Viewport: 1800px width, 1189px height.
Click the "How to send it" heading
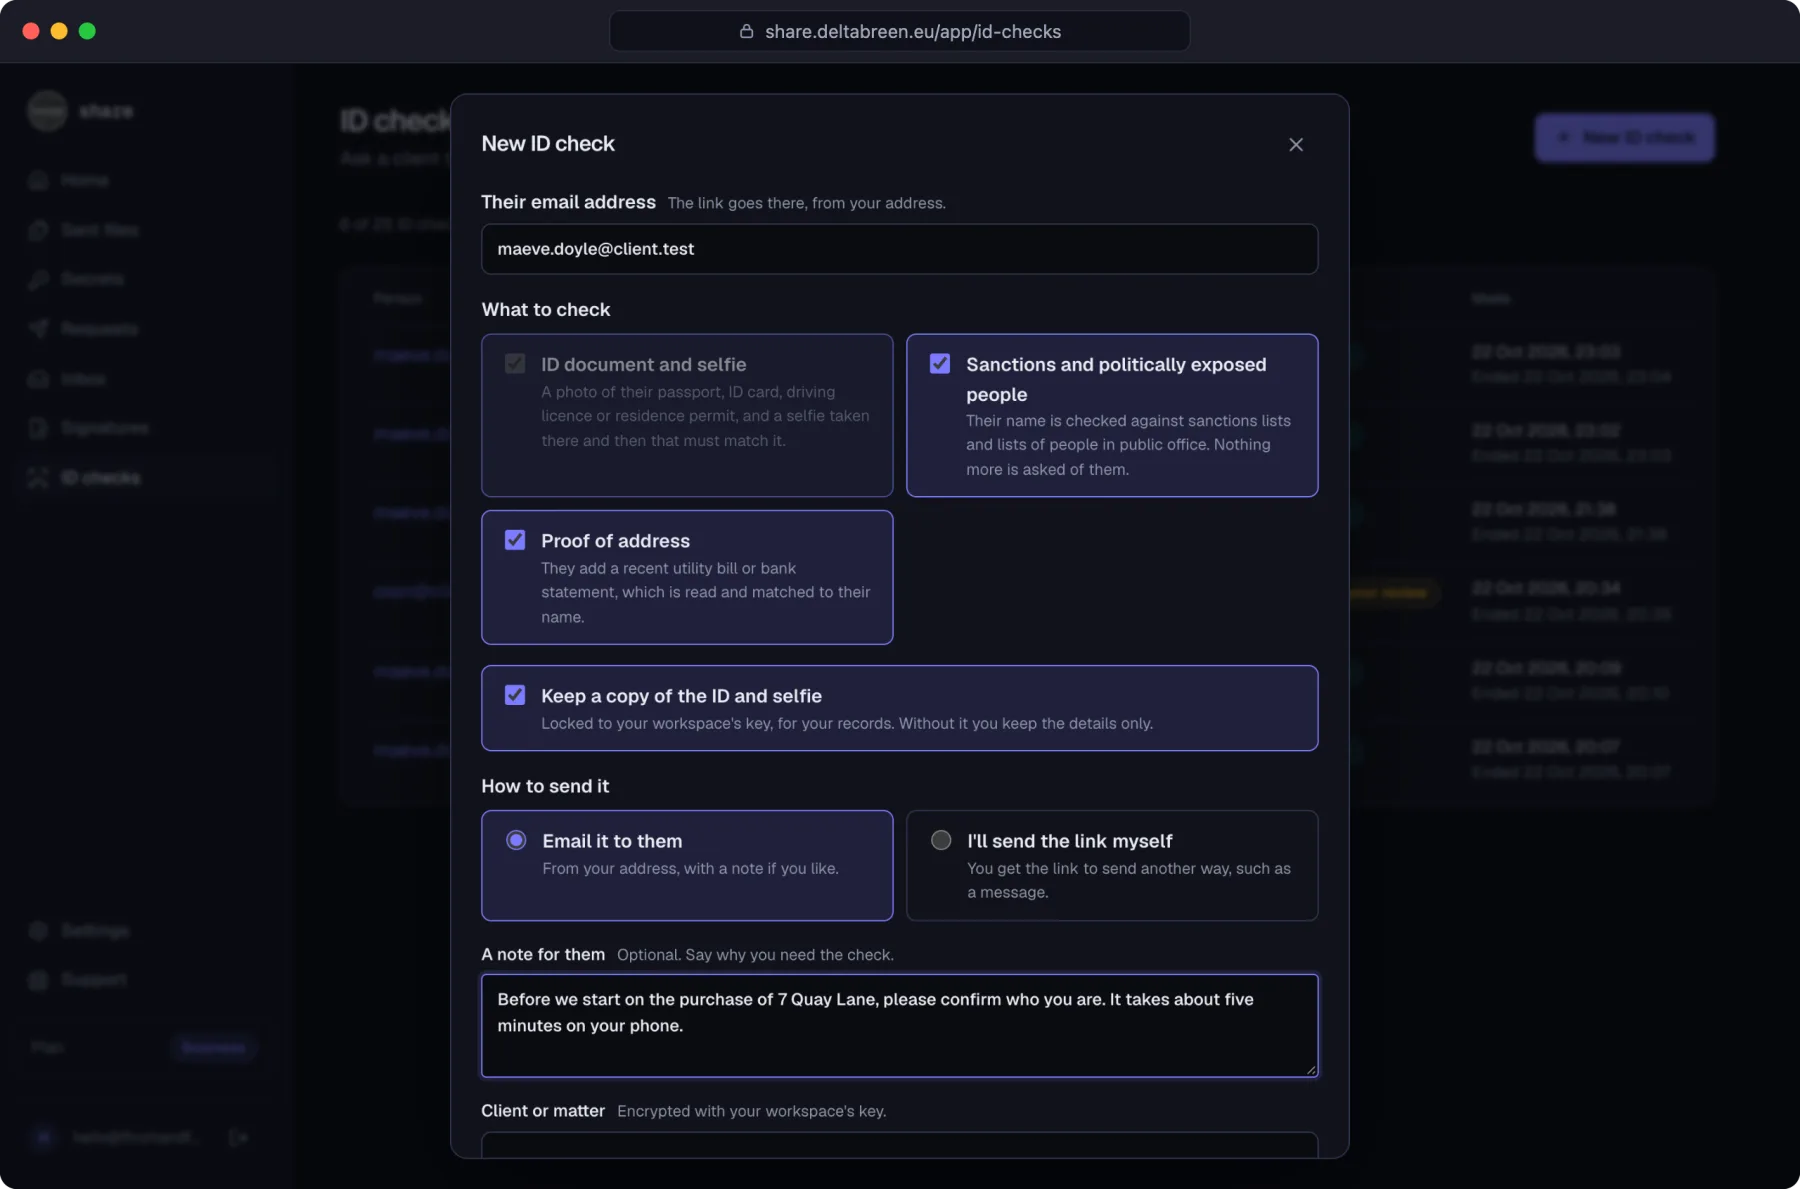click(x=545, y=786)
